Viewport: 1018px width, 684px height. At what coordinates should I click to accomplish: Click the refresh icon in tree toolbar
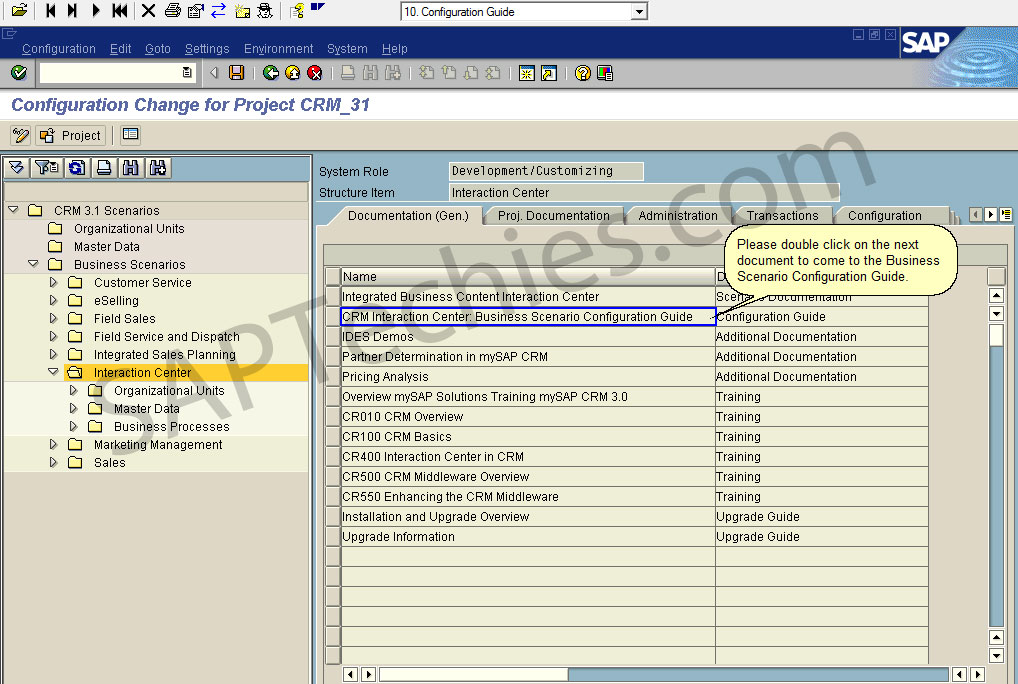(76, 168)
